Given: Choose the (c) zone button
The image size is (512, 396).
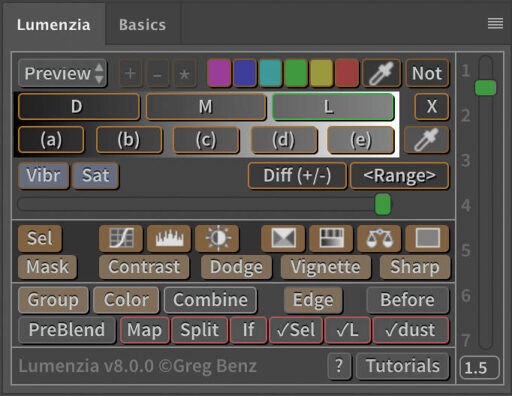Looking at the screenshot, I should click(x=206, y=140).
